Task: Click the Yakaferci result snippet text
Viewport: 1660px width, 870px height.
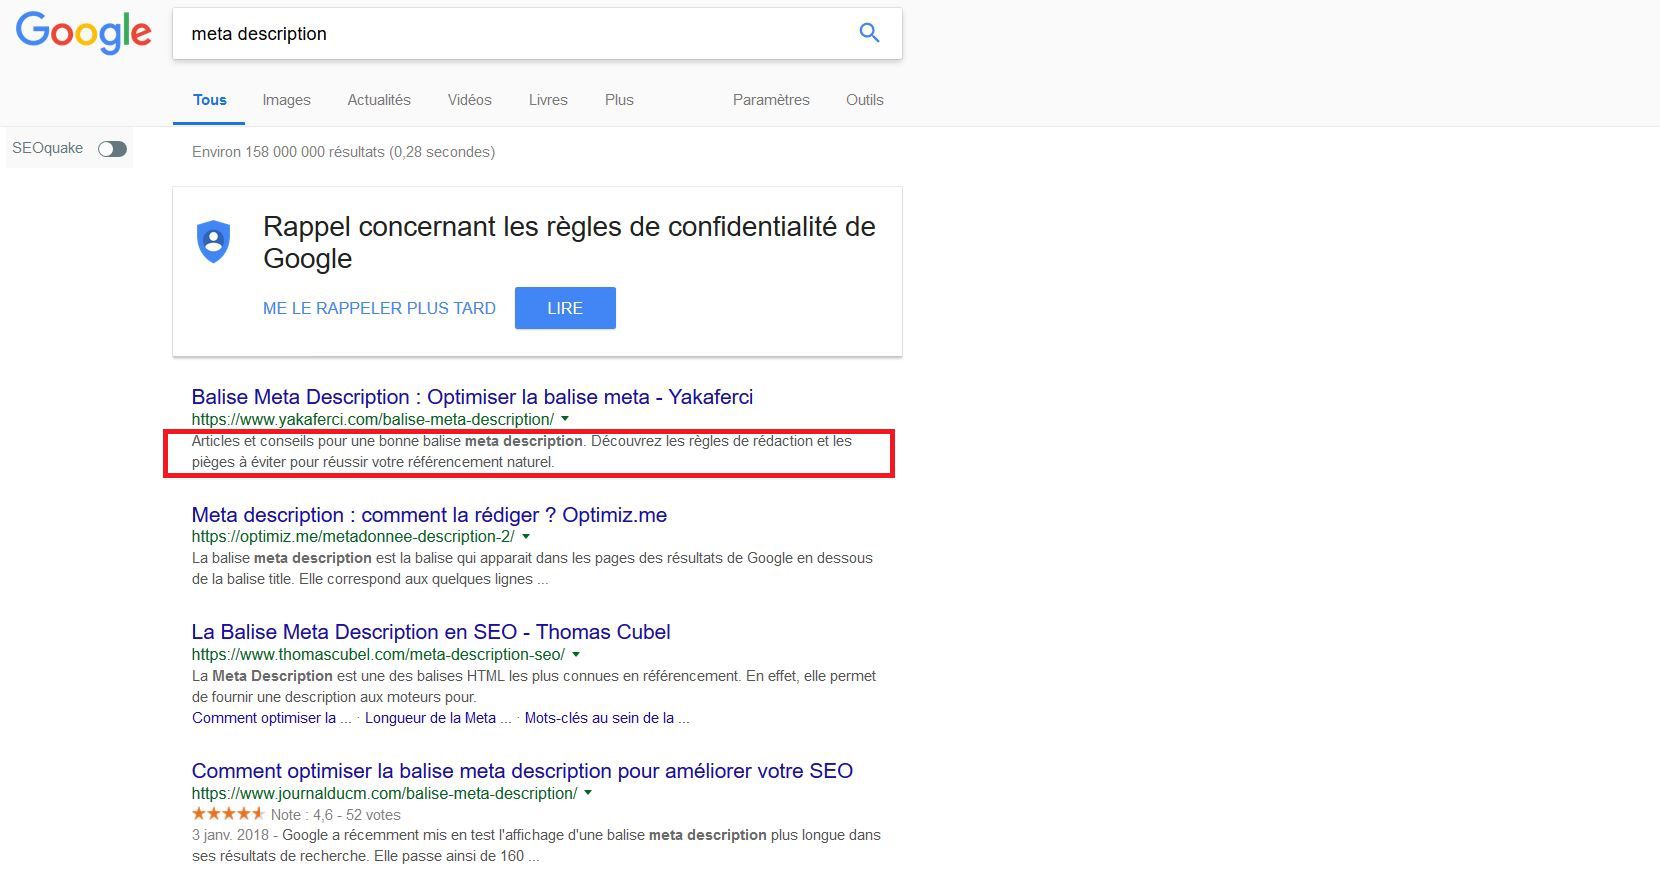Action: (522, 451)
